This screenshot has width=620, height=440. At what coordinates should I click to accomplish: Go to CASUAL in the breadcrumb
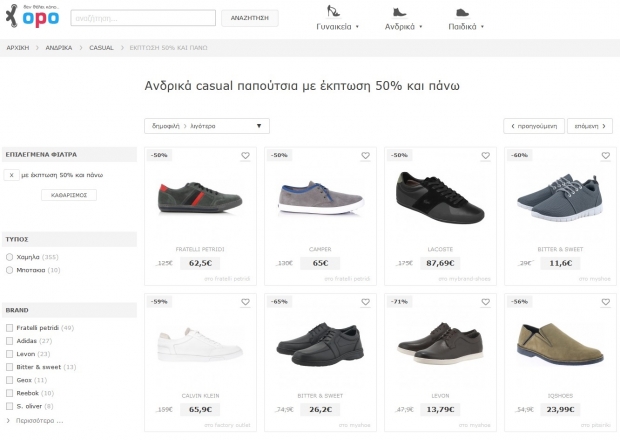click(101, 48)
